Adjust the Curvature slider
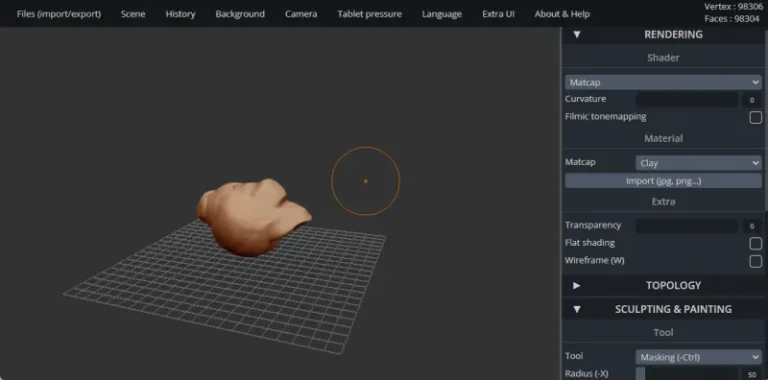This screenshot has height=380, width=768. pos(687,99)
